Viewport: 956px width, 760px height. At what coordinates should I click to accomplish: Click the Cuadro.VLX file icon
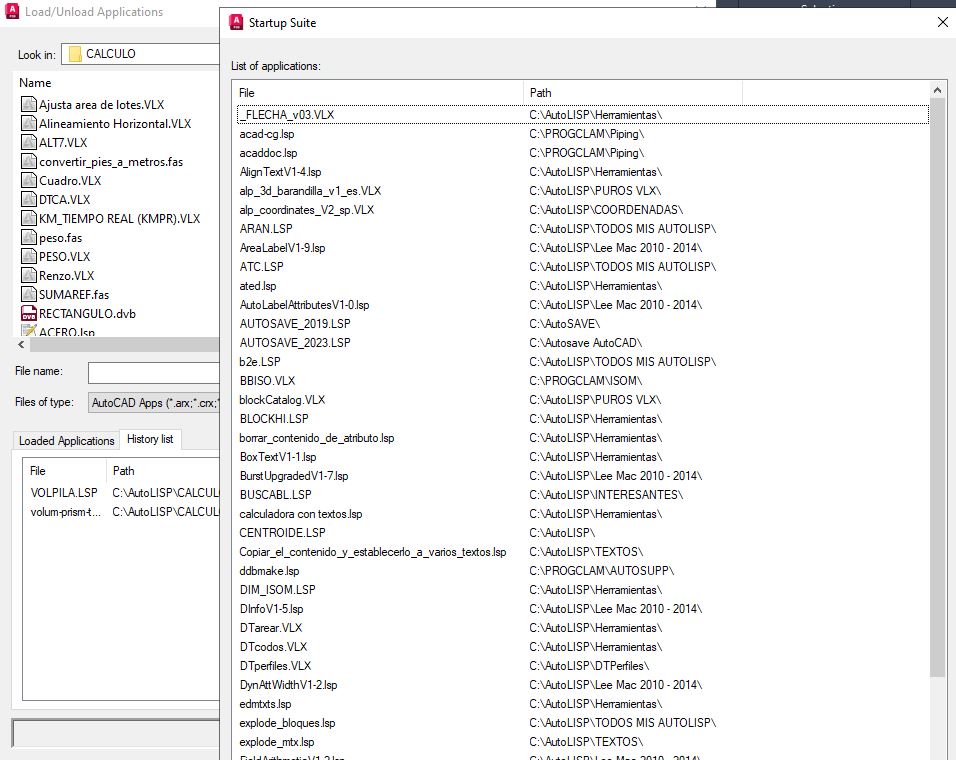[x=29, y=180]
